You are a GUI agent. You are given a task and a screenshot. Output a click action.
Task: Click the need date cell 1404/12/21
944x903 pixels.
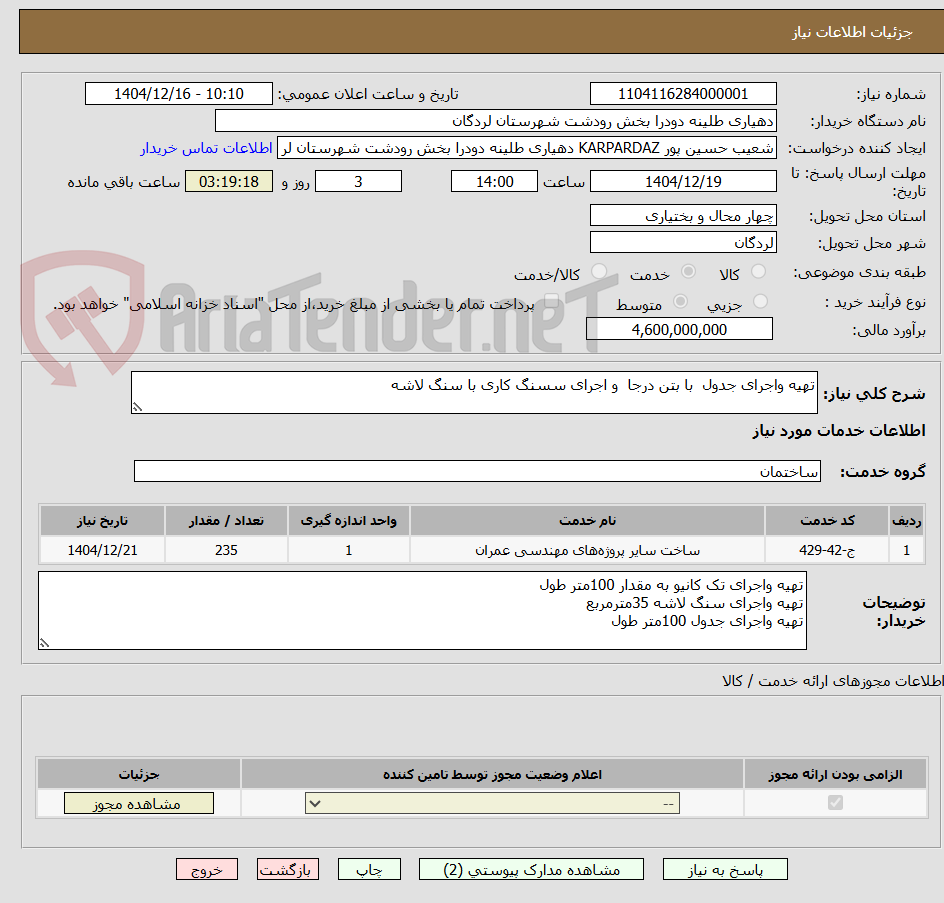pos(102,550)
